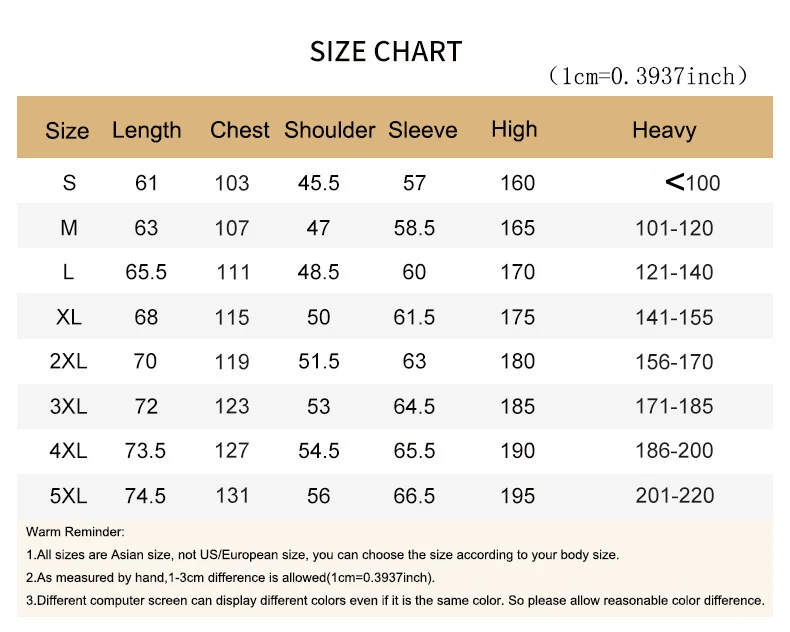Click the Size column header
This screenshot has width=790, height=632.
[67, 131]
